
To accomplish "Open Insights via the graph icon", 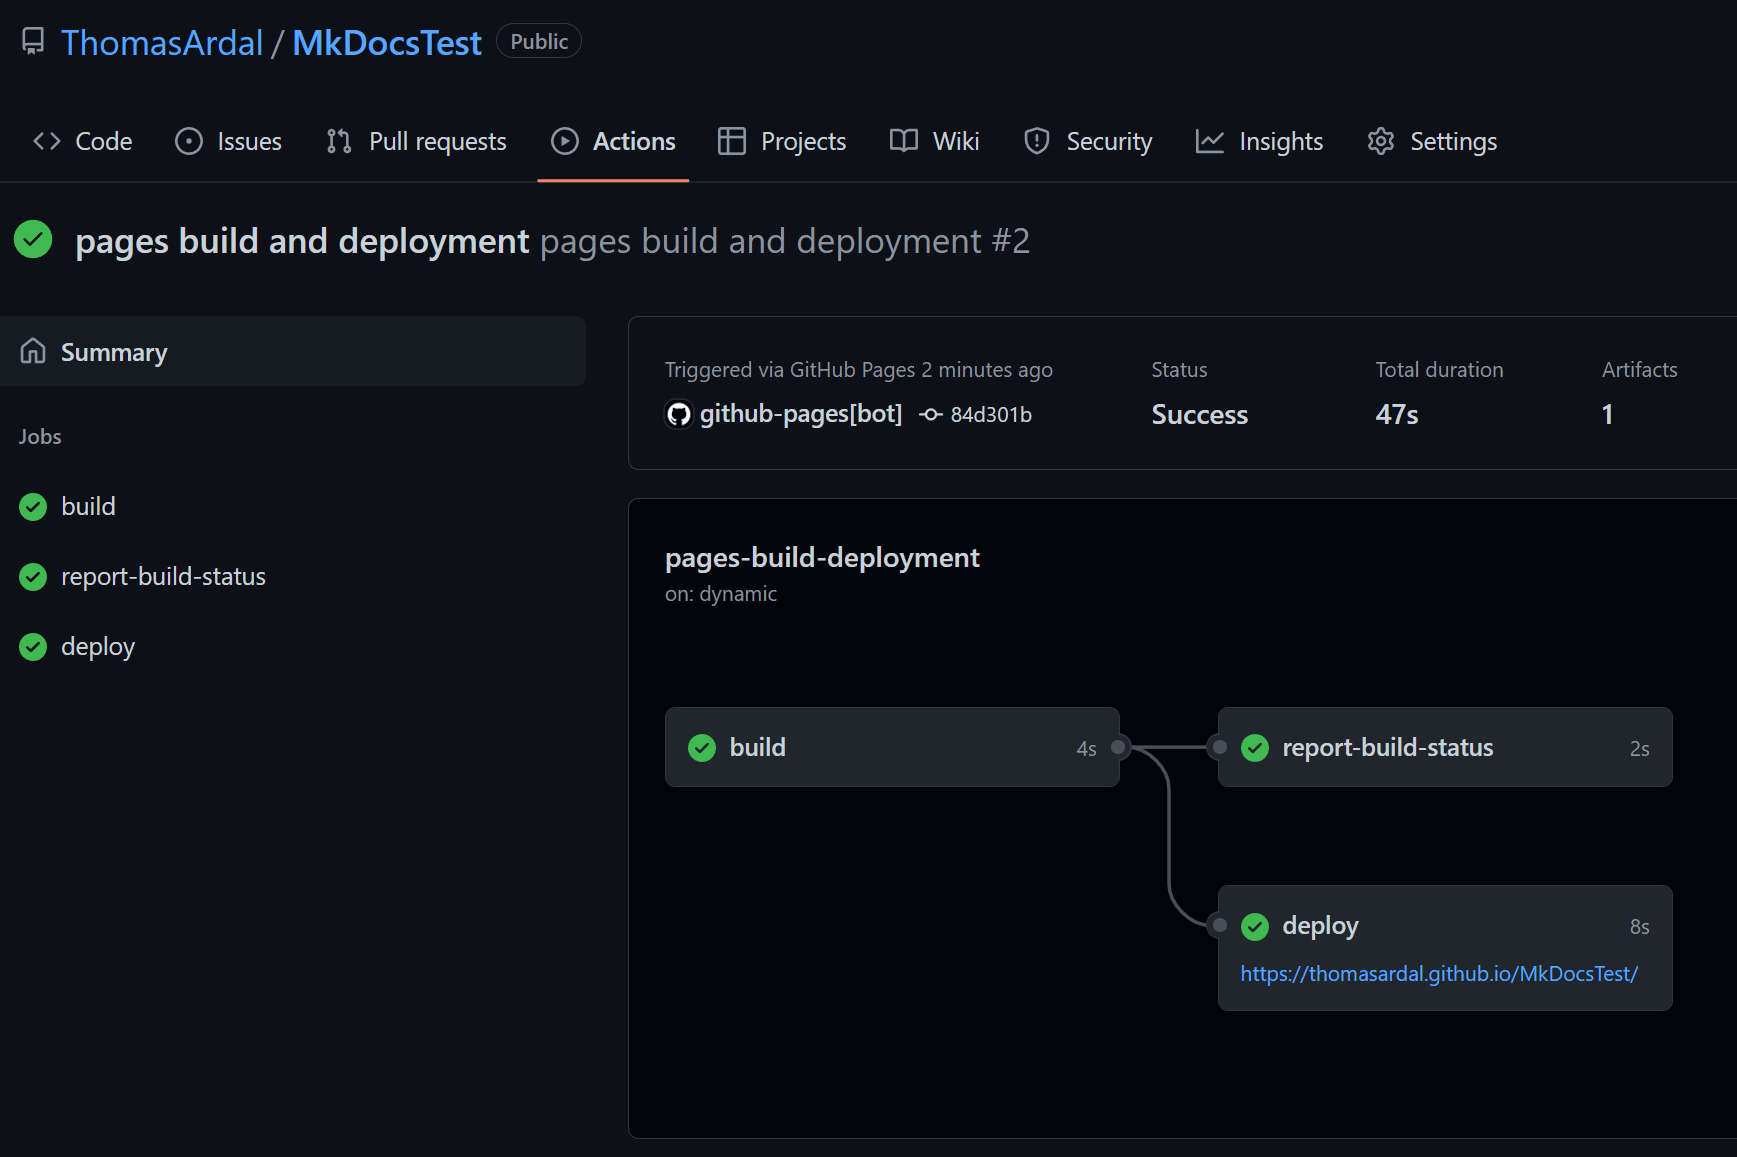I will pos(1209,142).
